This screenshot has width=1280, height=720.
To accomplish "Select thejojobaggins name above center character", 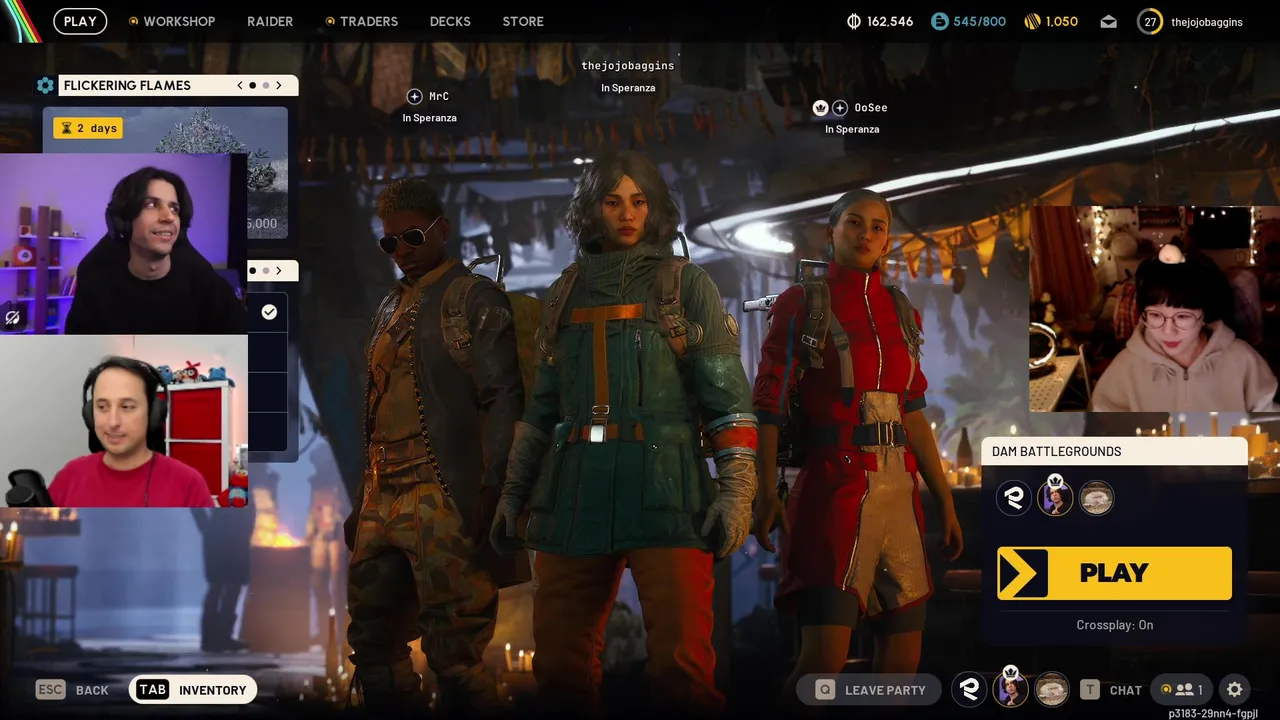I will click(x=628, y=65).
